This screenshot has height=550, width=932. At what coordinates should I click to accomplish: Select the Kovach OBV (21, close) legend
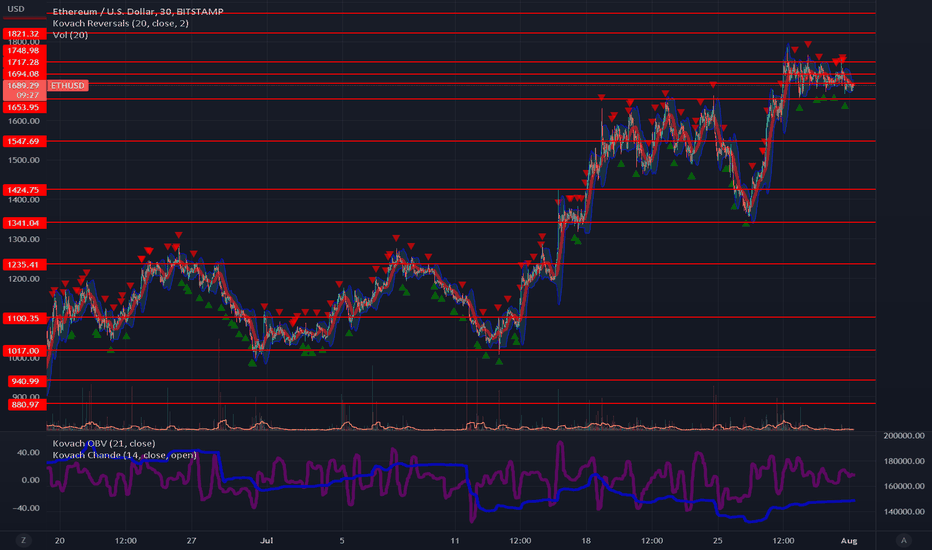tap(104, 444)
